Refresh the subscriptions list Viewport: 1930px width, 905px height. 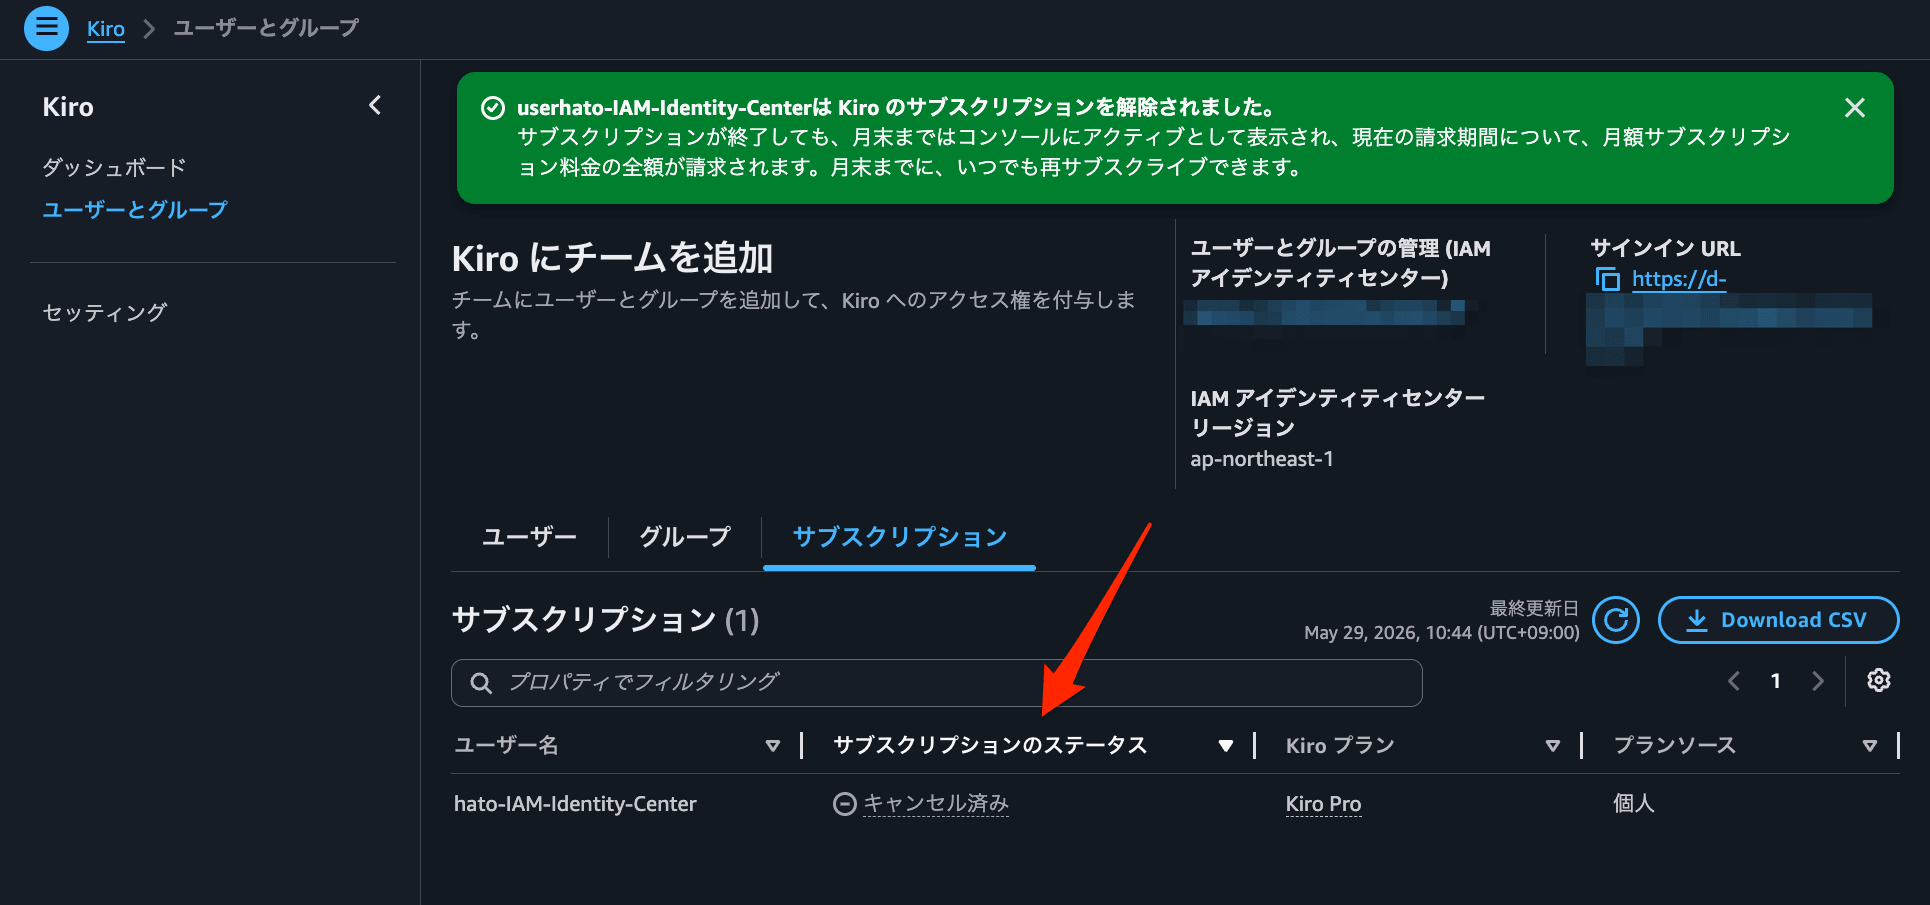coord(1616,620)
